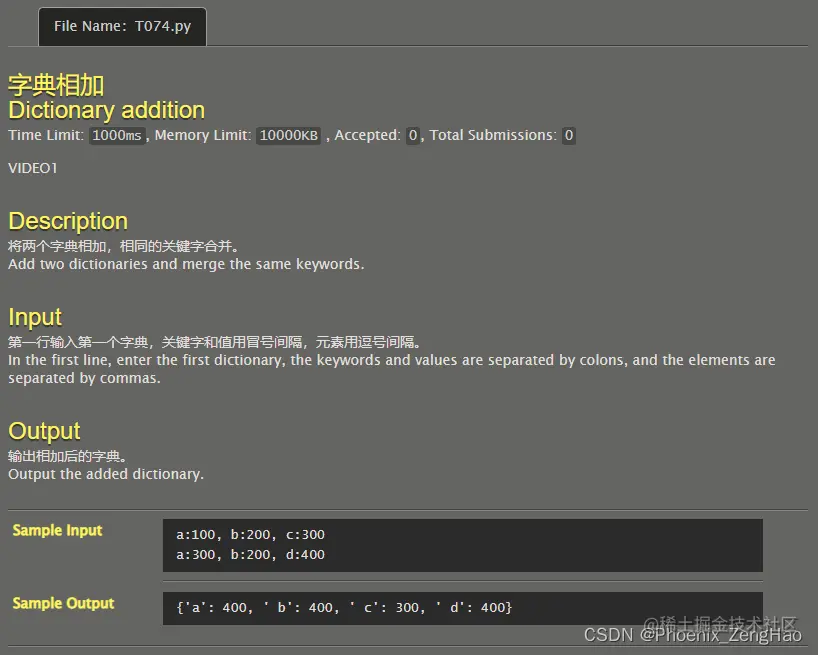Click the VIDEO1 text
Viewport: 818px width, 655px height.
pyautogui.click(x=33, y=168)
